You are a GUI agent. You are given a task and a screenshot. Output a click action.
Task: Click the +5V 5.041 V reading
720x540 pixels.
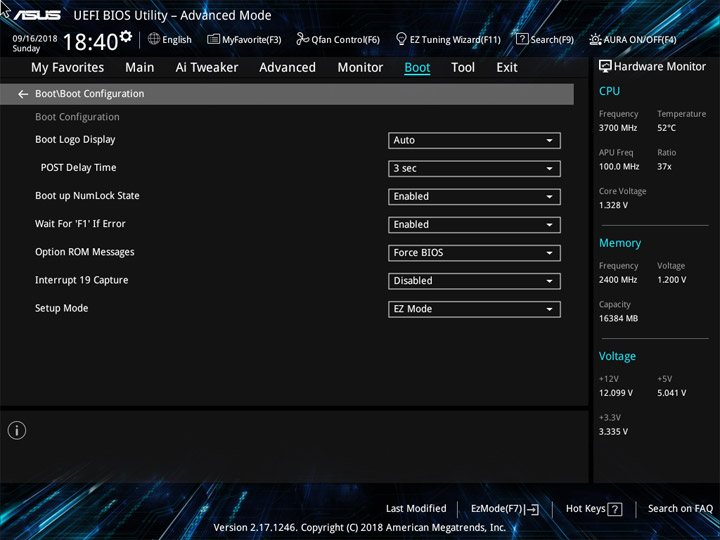tap(672, 393)
